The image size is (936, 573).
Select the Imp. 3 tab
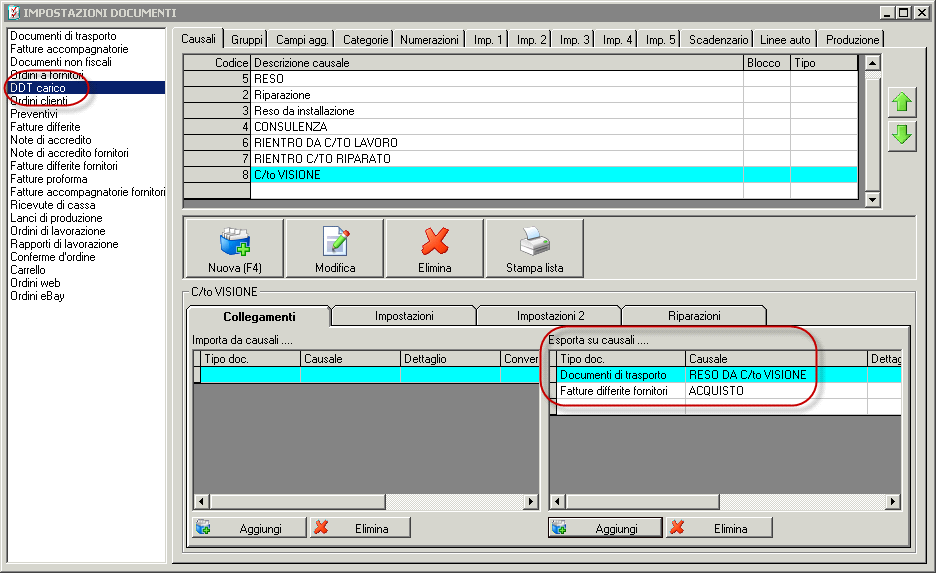pyautogui.click(x=574, y=40)
